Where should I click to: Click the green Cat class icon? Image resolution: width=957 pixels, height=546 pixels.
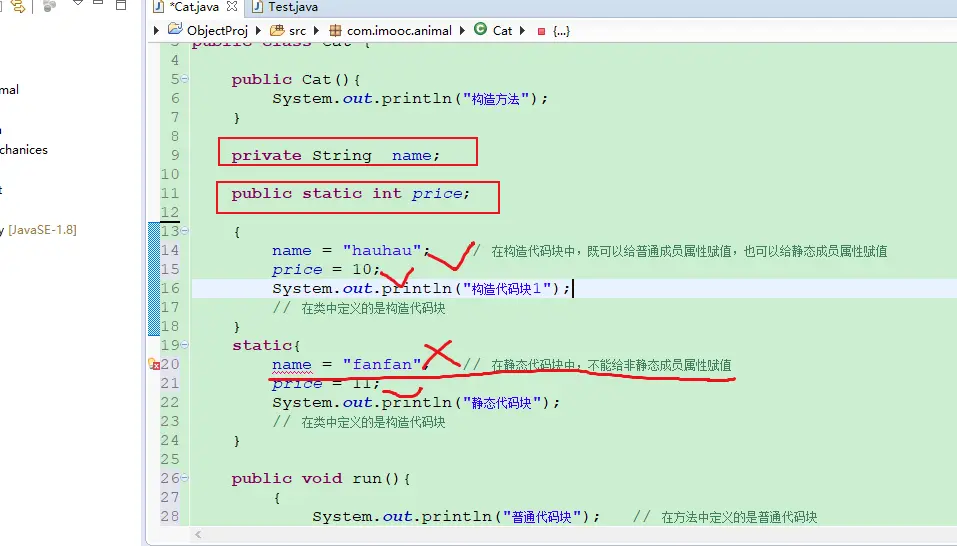[x=480, y=29]
